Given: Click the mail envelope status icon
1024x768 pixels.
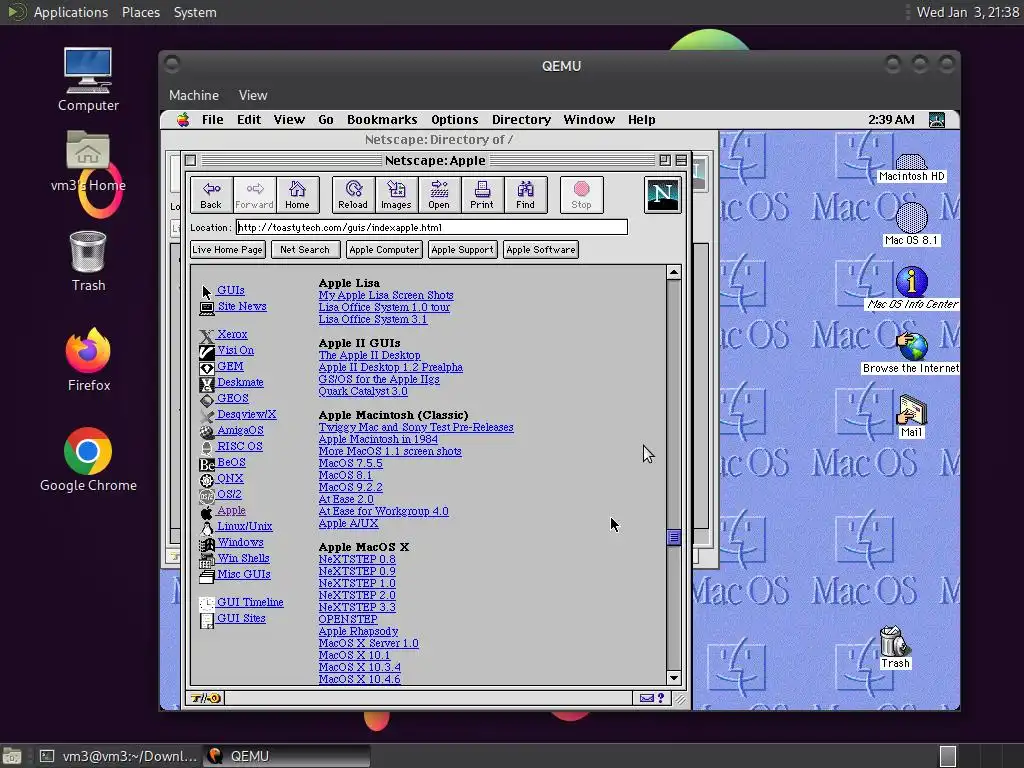Looking at the screenshot, I should (647, 698).
